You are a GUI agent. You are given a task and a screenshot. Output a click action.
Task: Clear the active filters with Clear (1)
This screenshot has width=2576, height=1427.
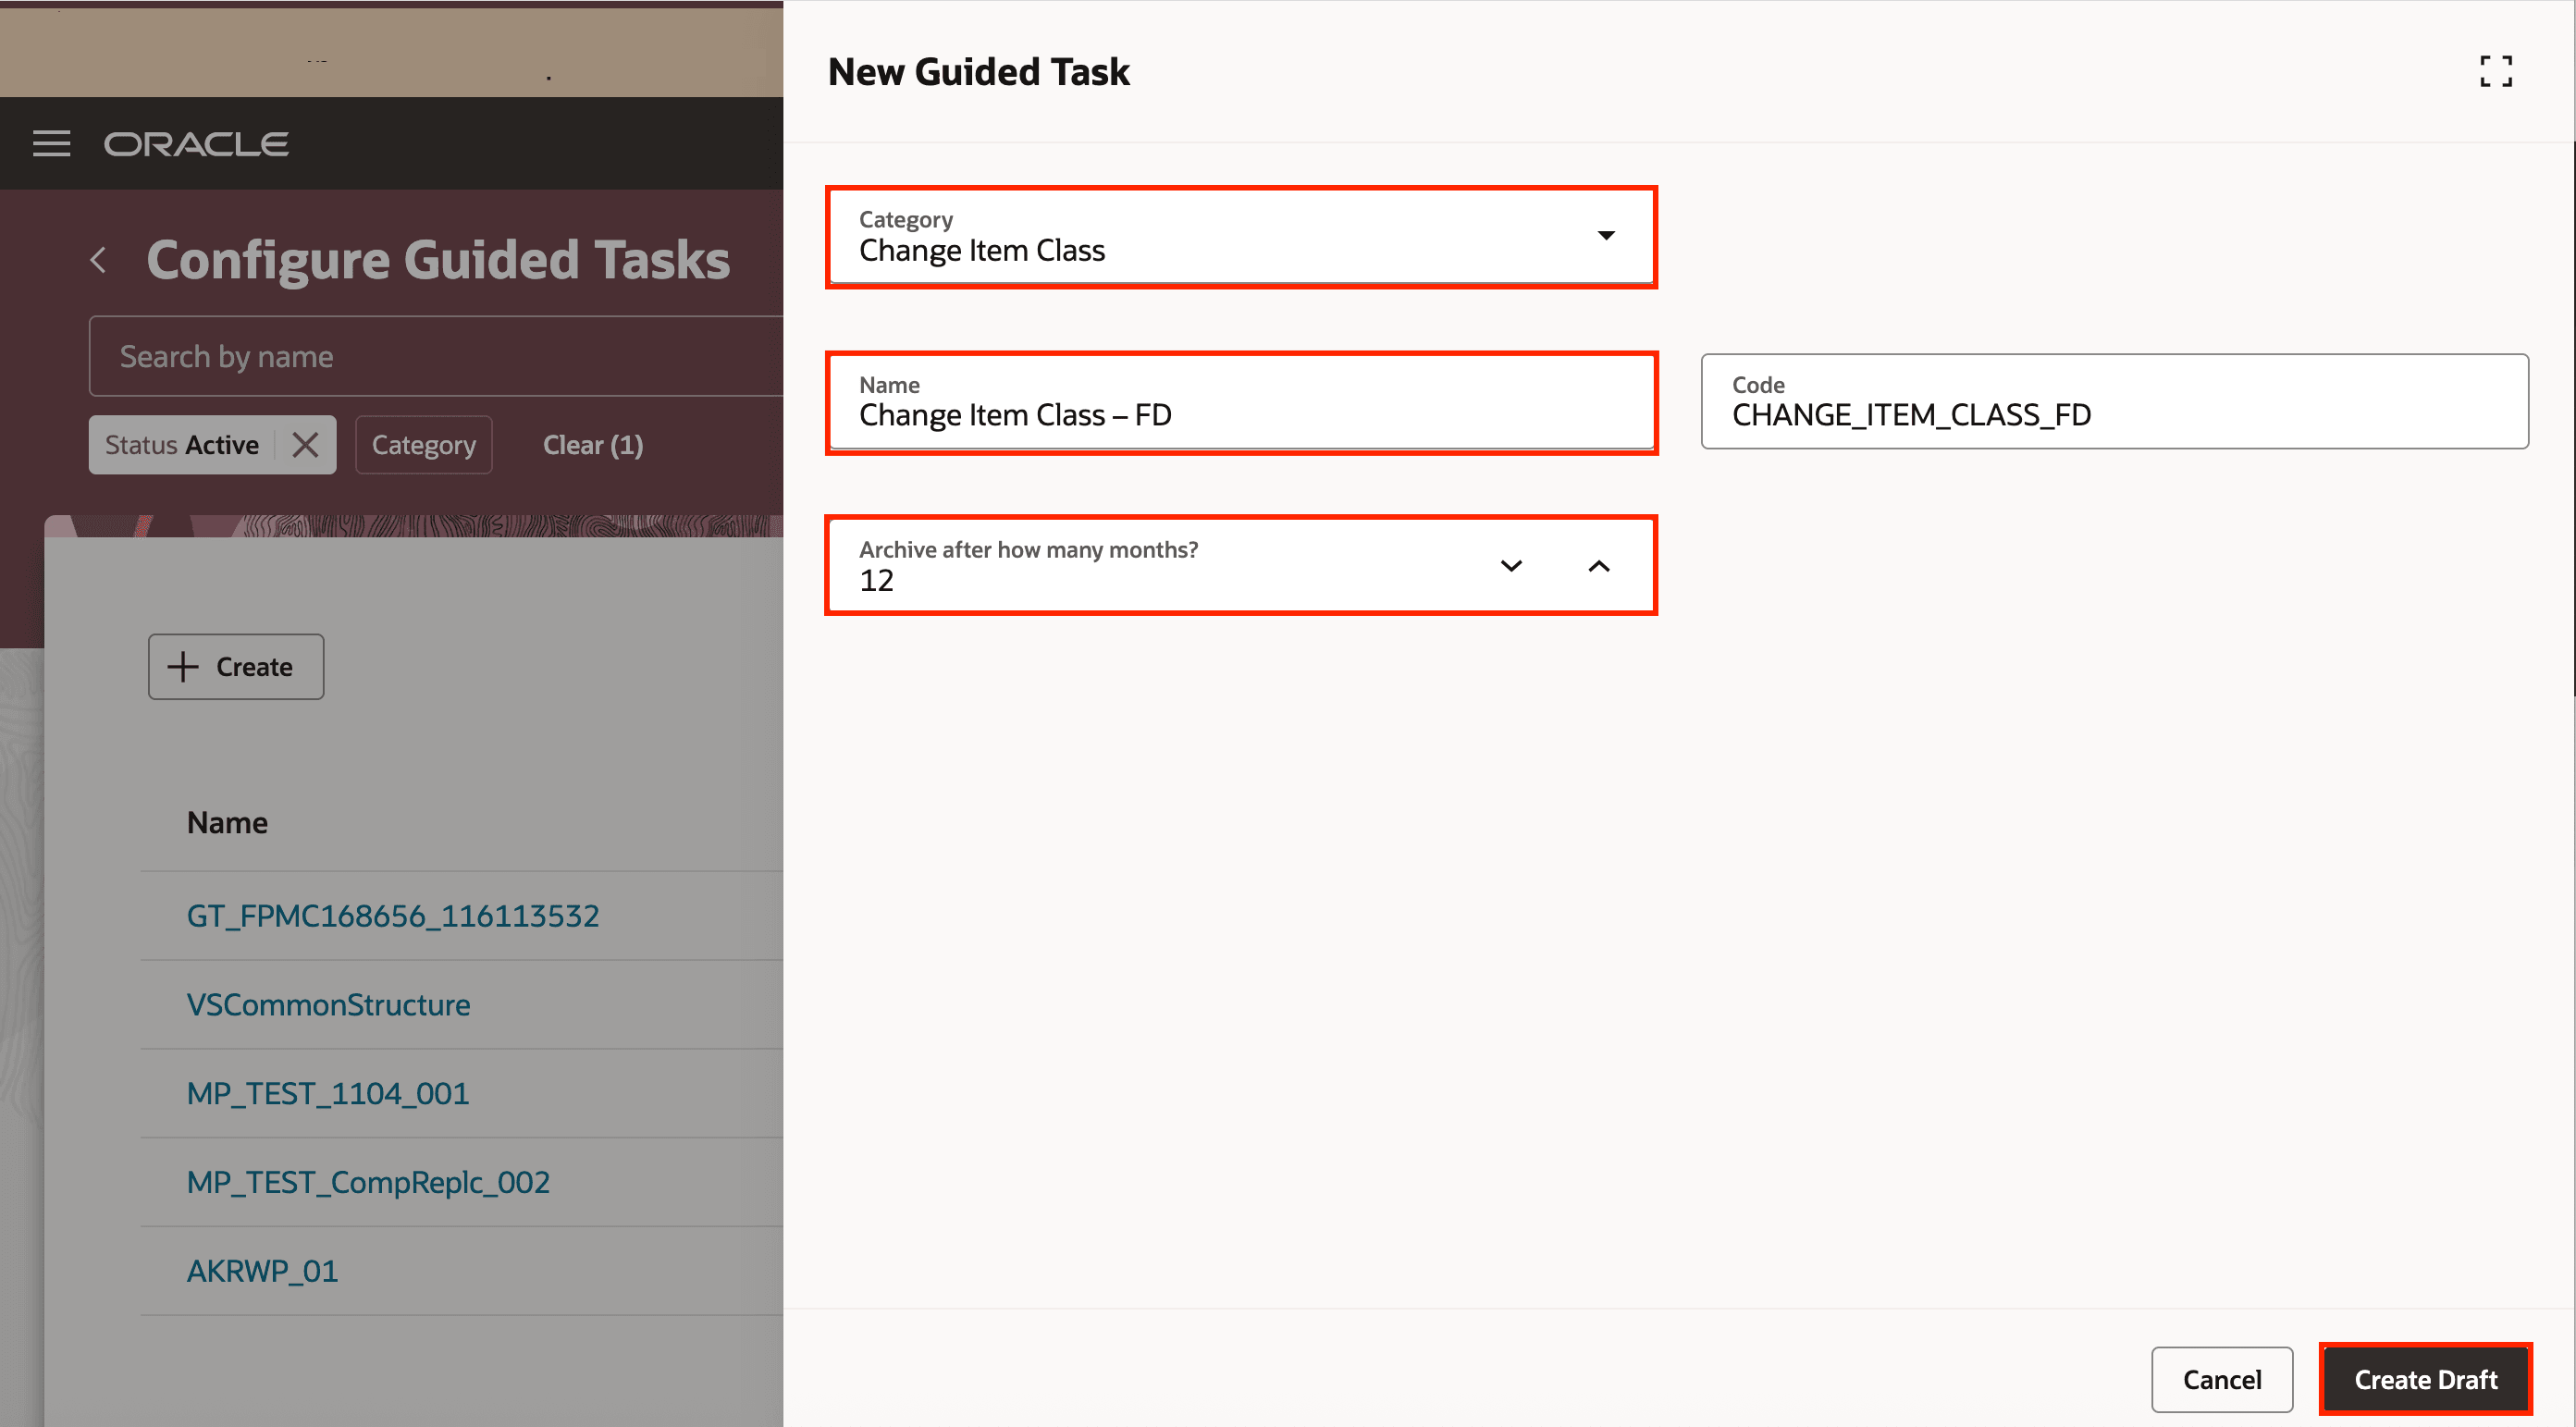pos(592,444)
